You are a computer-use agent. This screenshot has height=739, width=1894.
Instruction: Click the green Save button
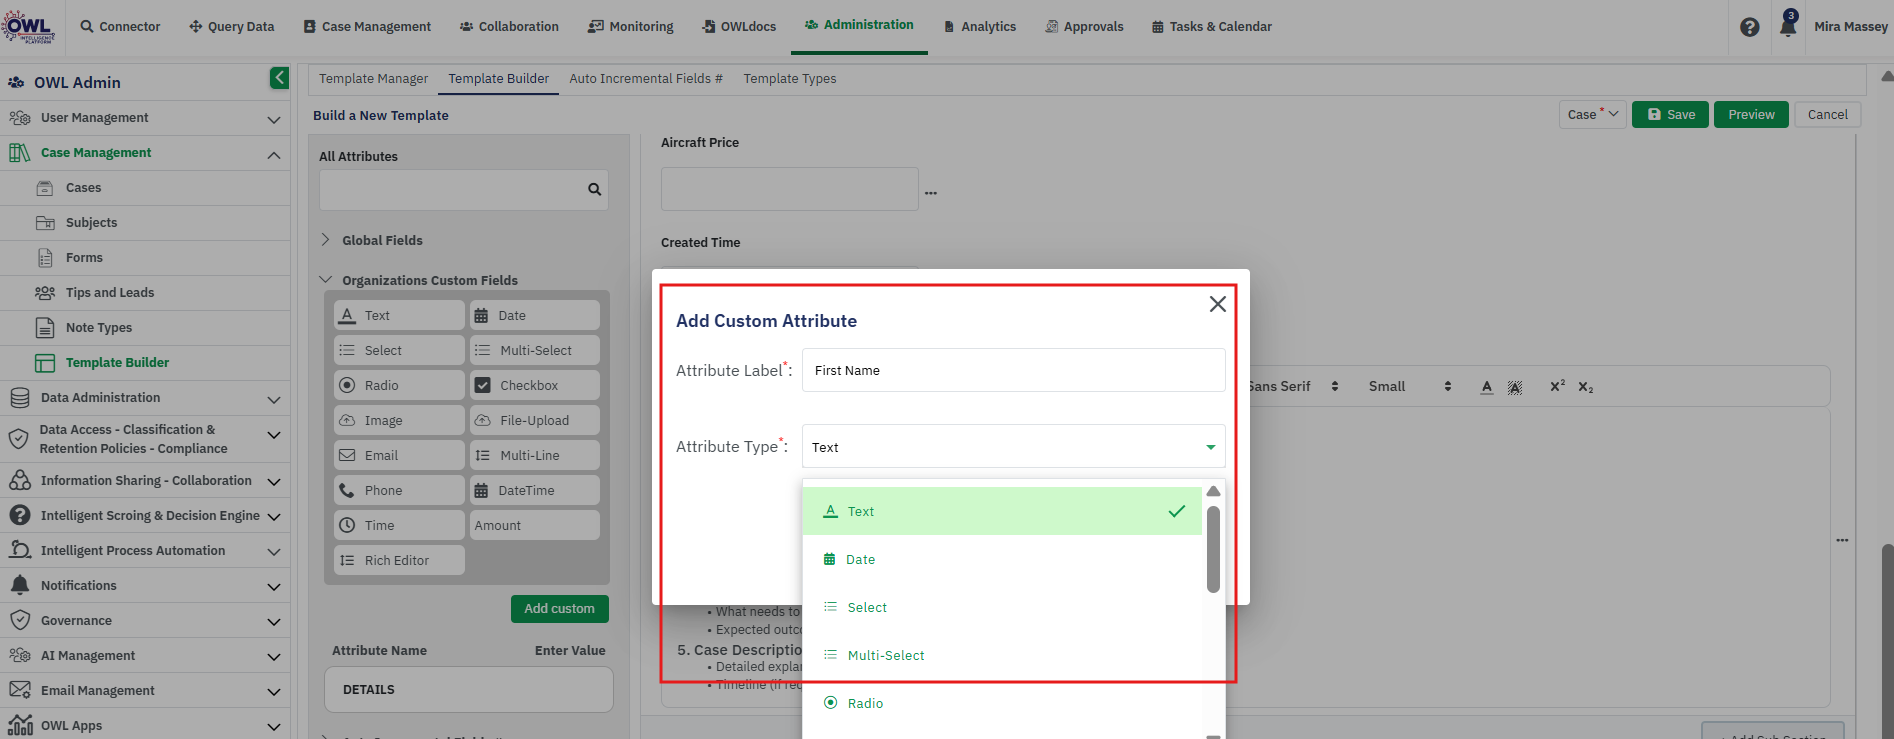pyautogui.click(x=1670, y=115)
